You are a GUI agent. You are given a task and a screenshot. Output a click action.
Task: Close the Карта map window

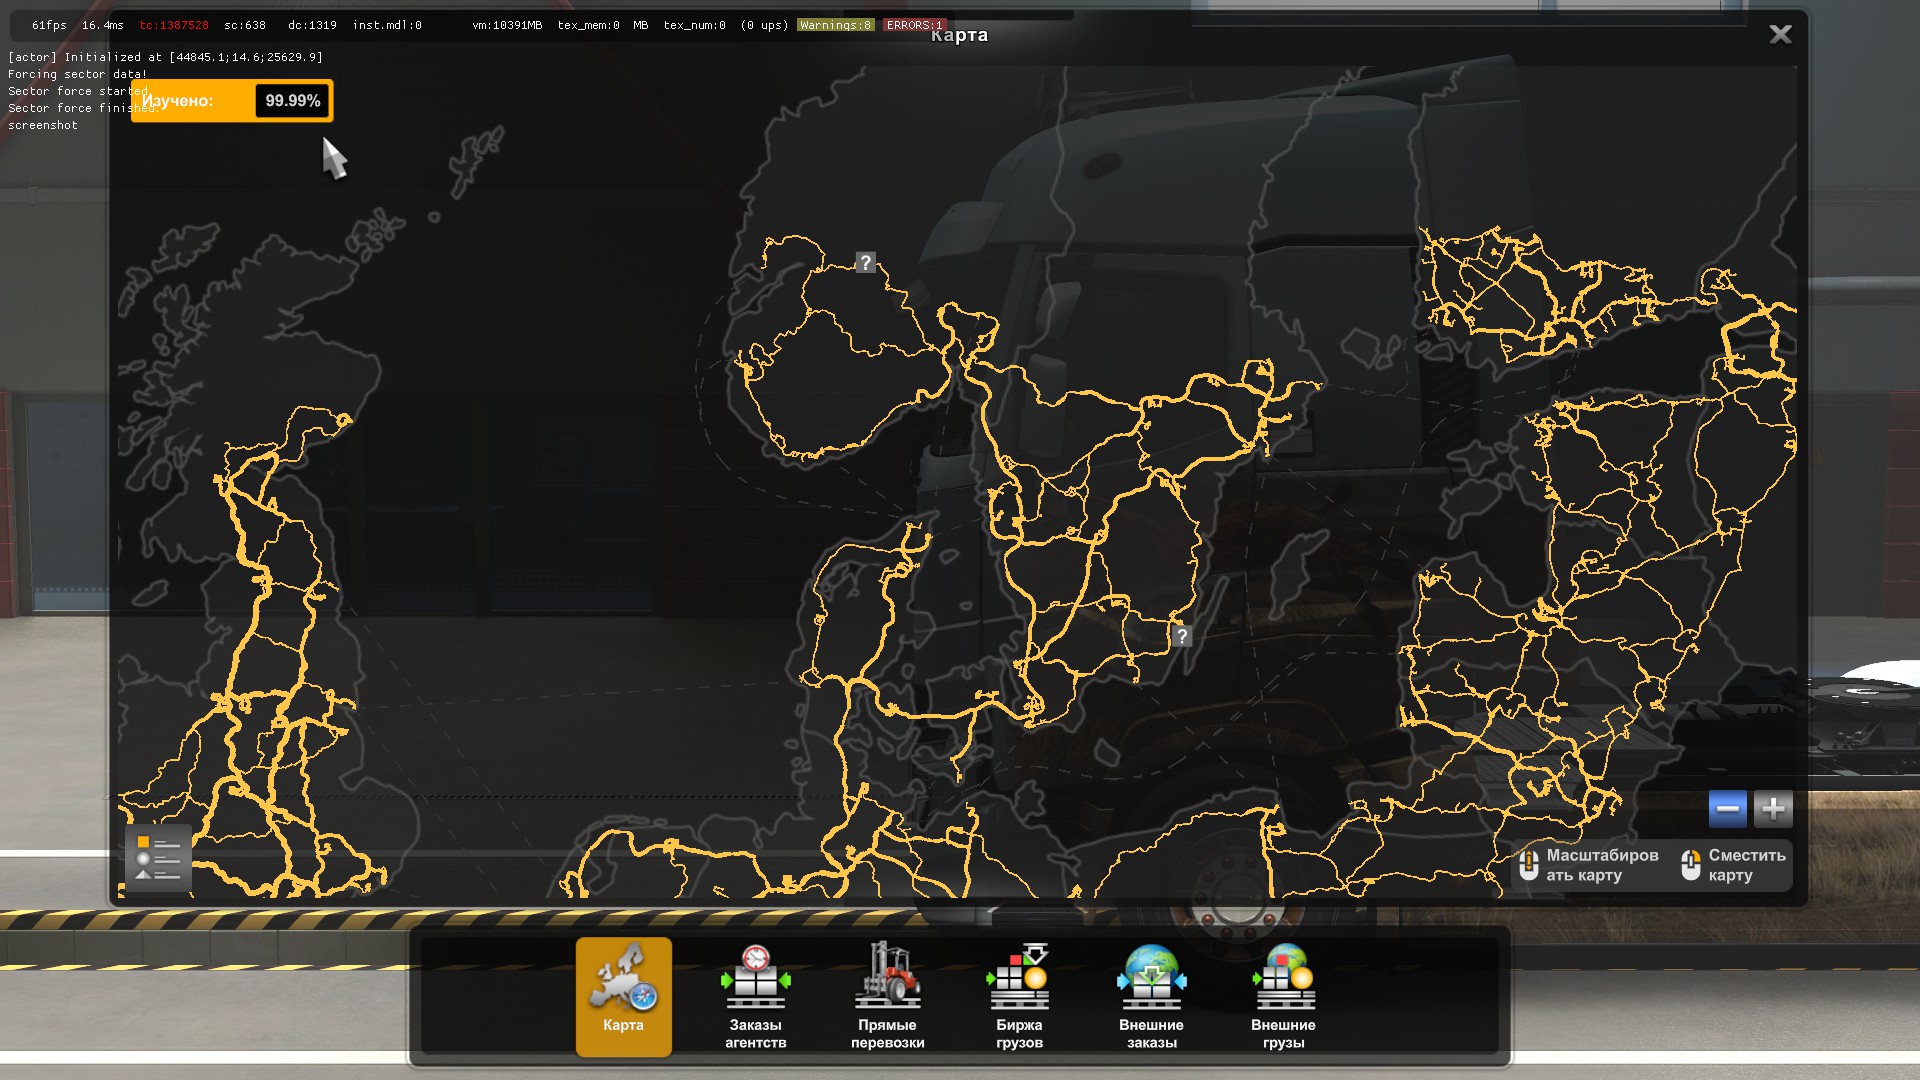(1780, 34)
